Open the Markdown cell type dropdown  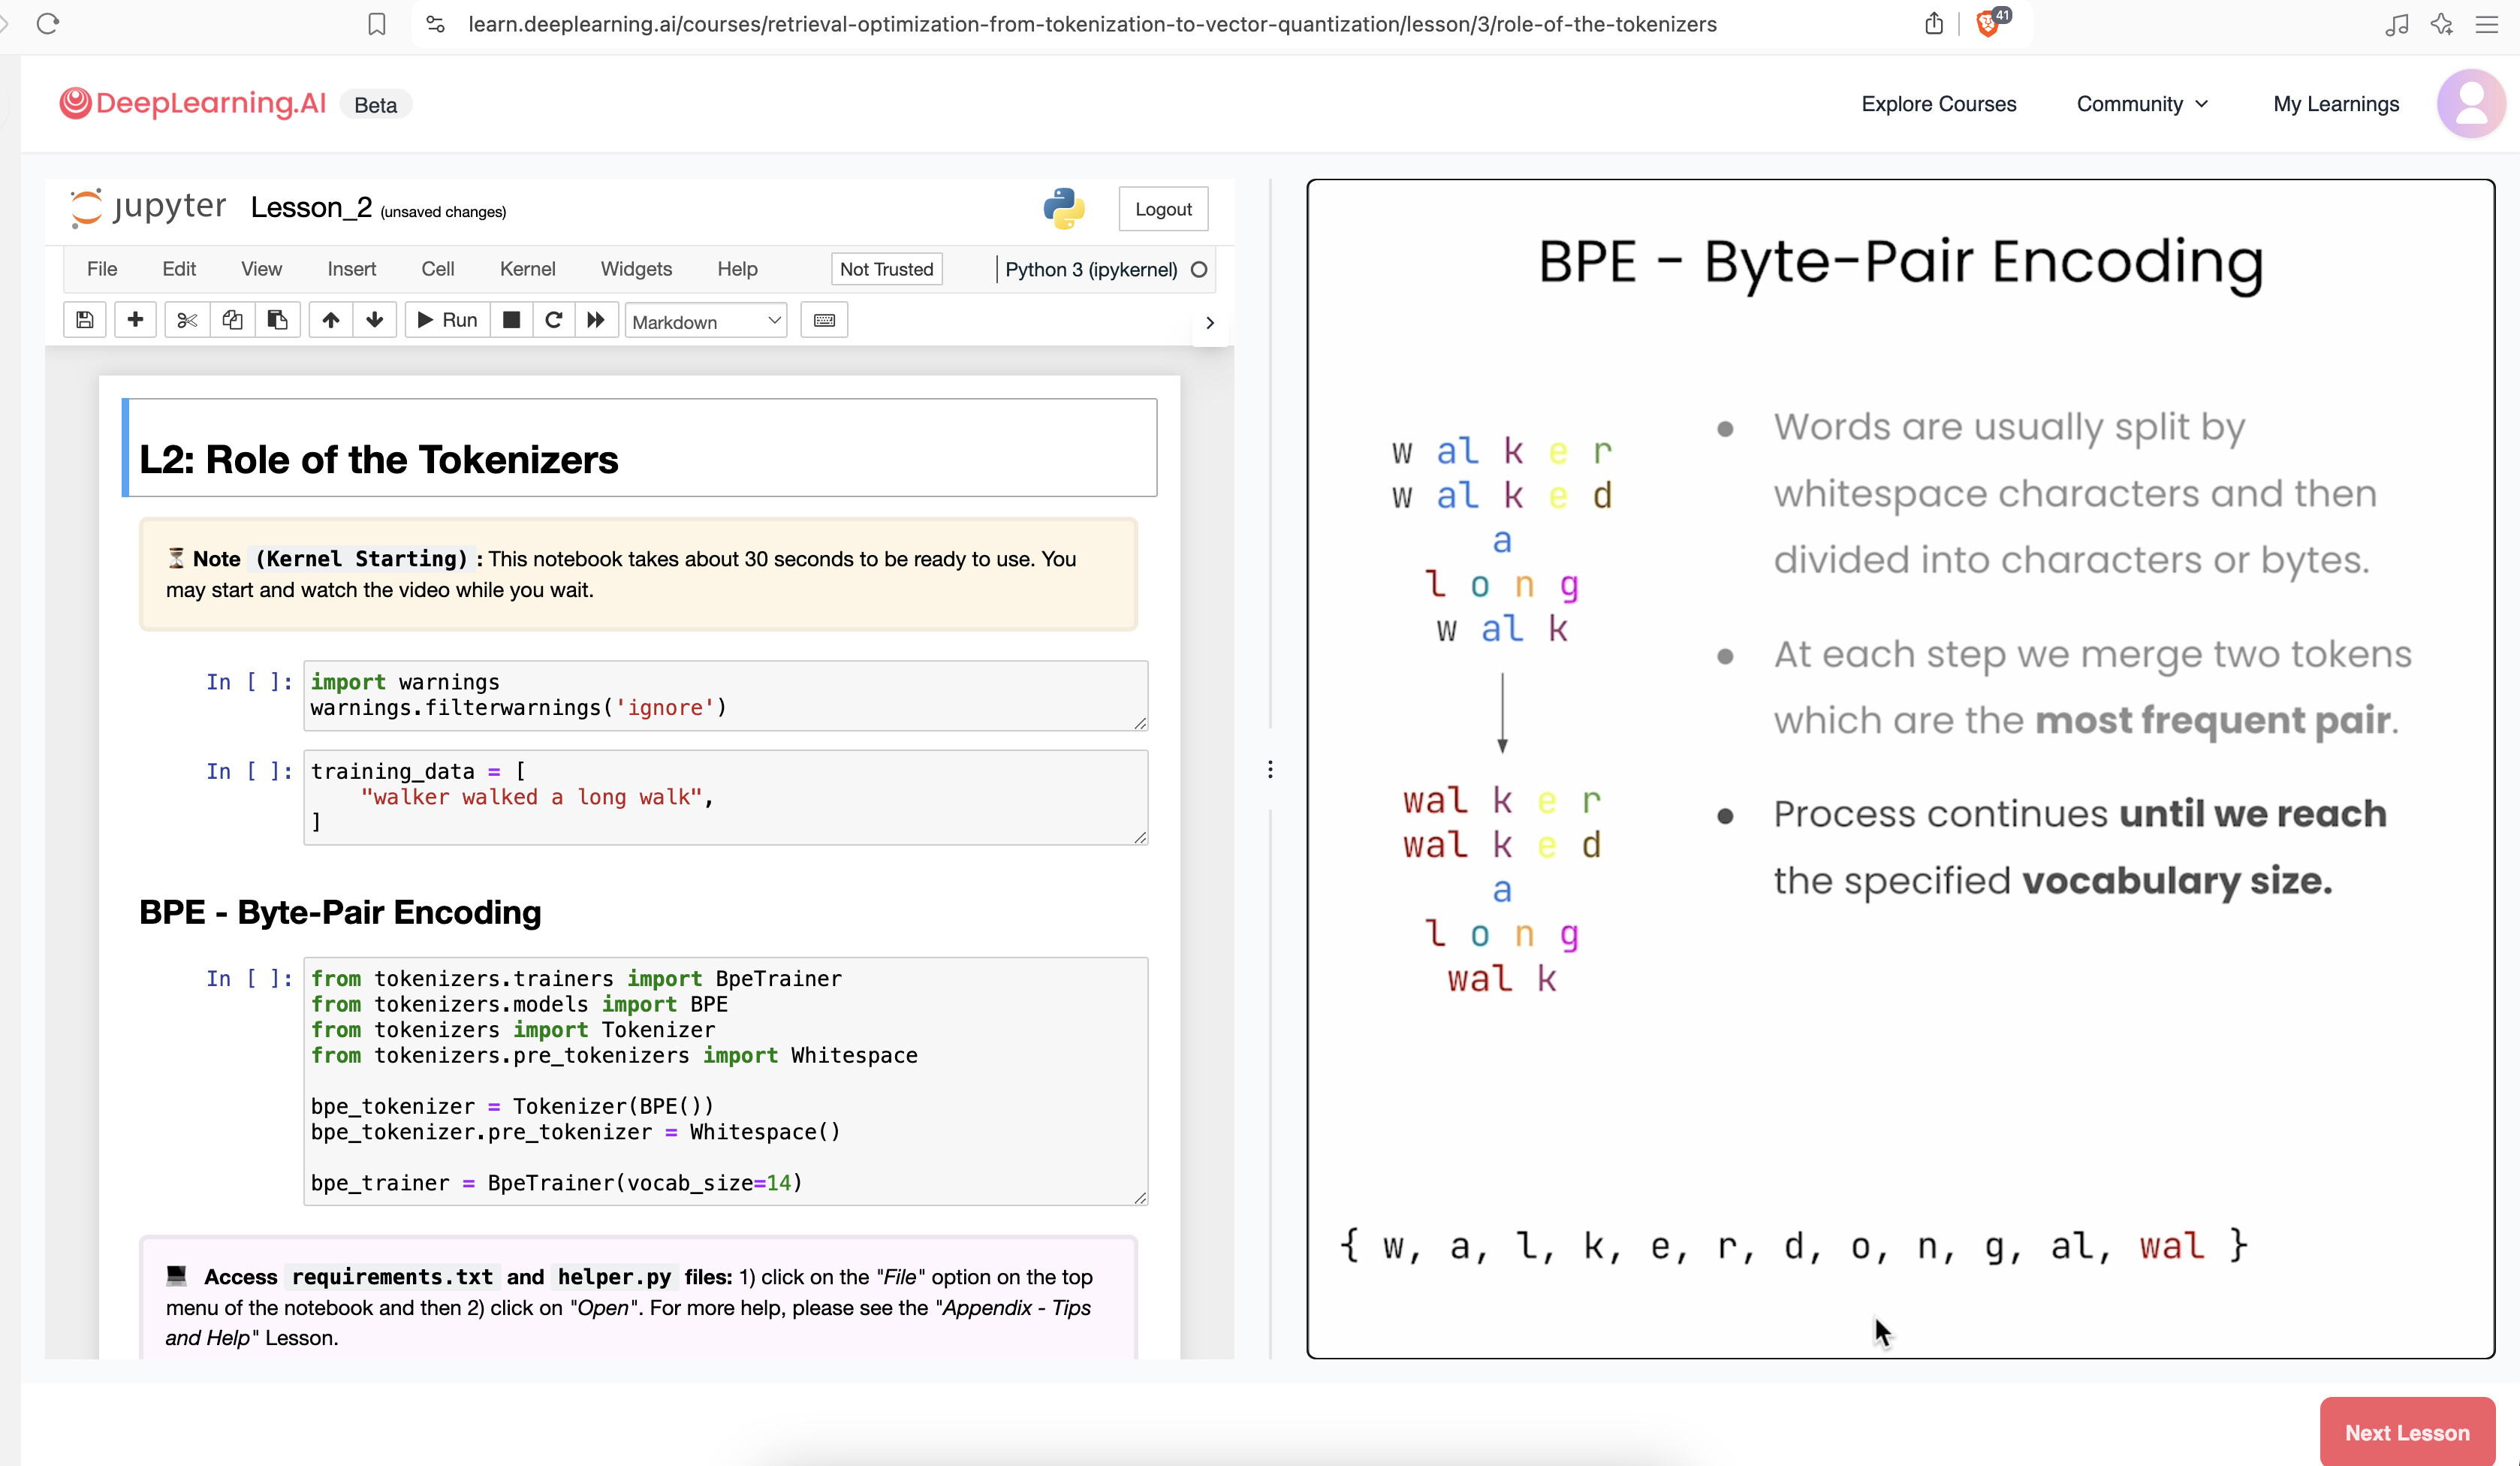[x=706, y=321]
